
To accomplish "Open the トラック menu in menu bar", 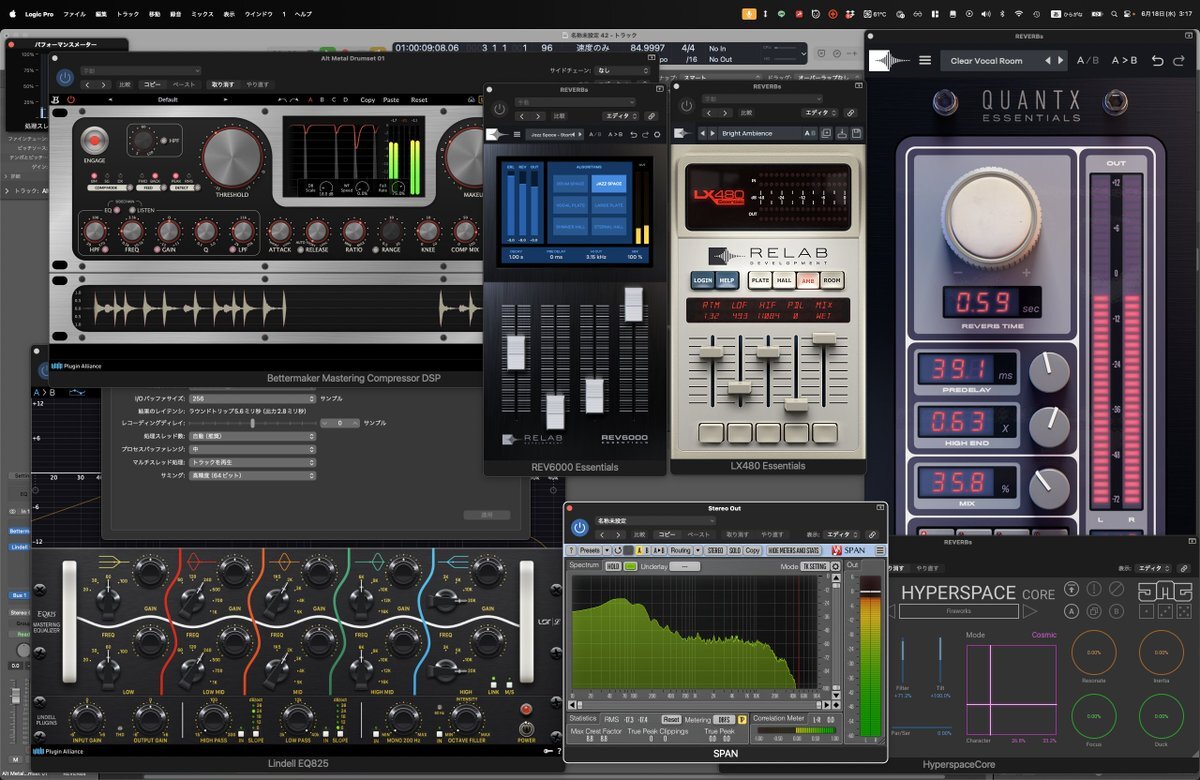I will [x=128, y=14].
